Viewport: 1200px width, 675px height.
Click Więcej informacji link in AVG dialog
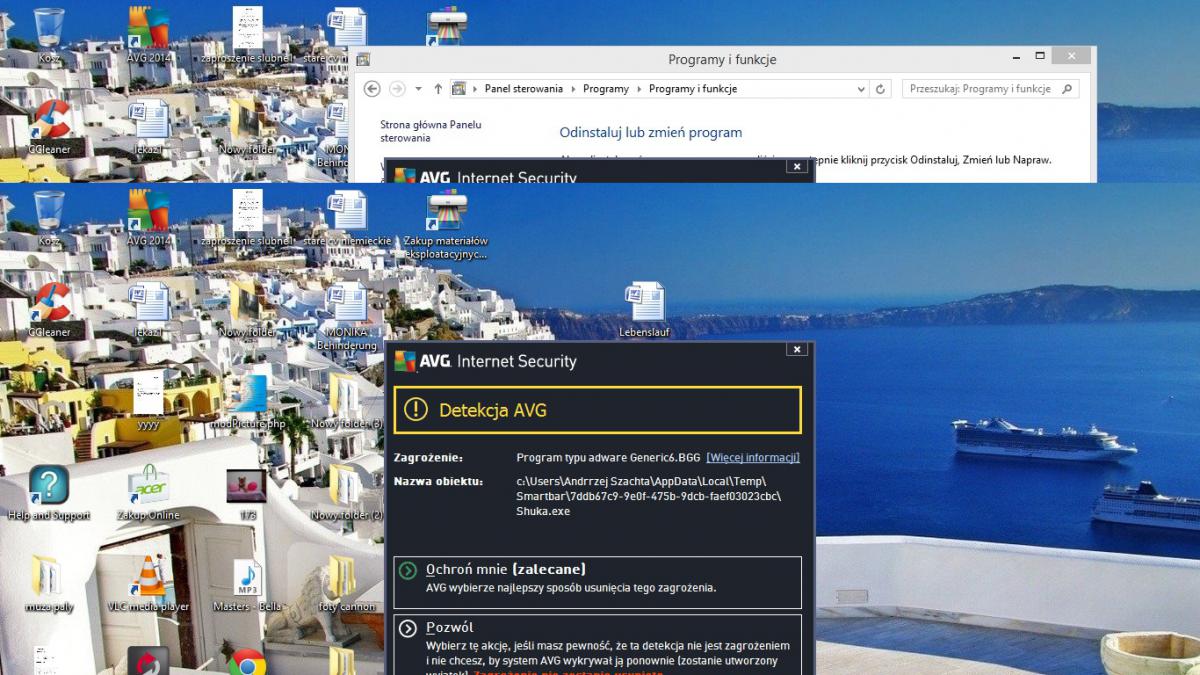tap(753, 458)
